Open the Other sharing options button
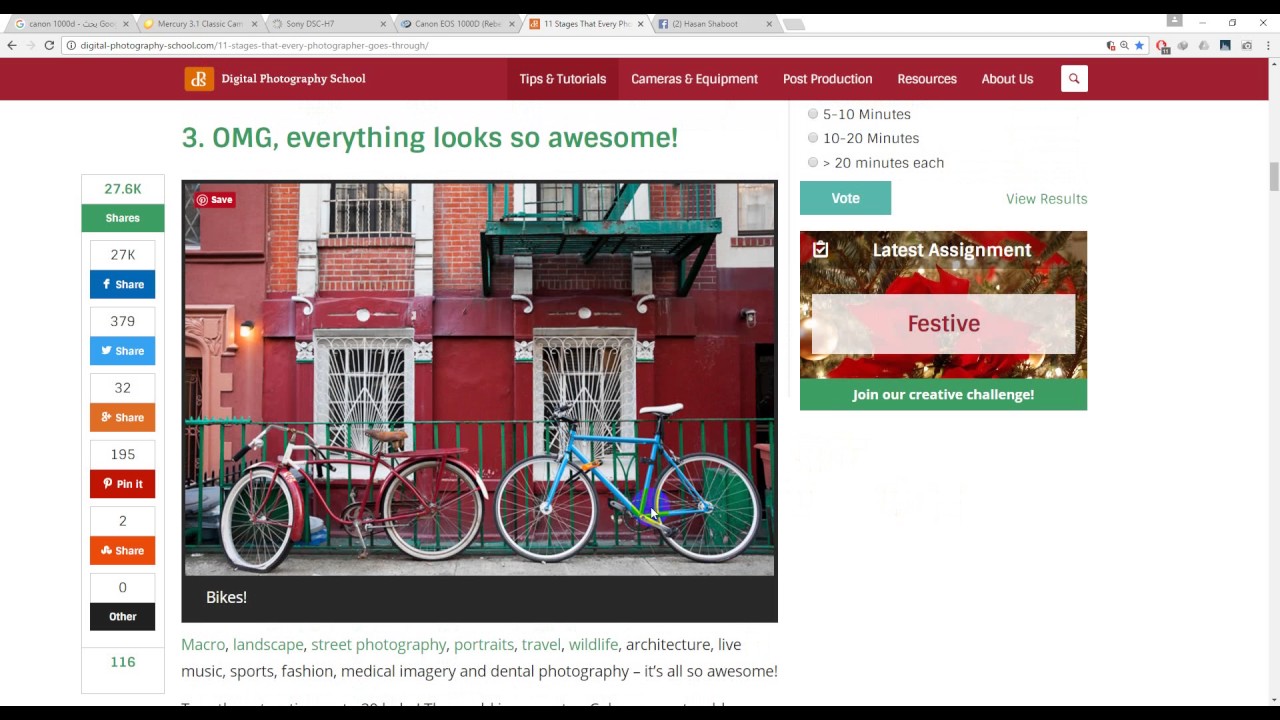 (122, 617)
